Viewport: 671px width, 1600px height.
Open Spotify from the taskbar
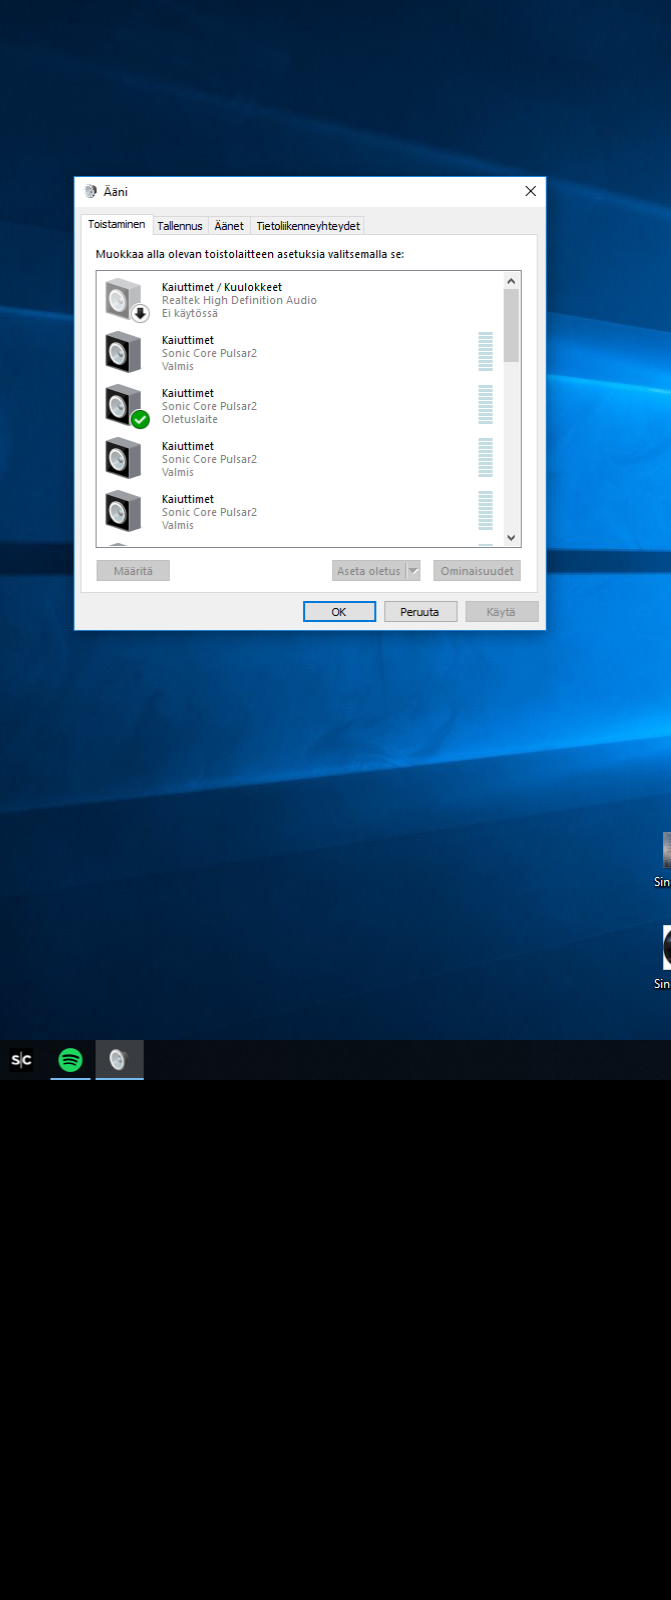point(70,1060)
